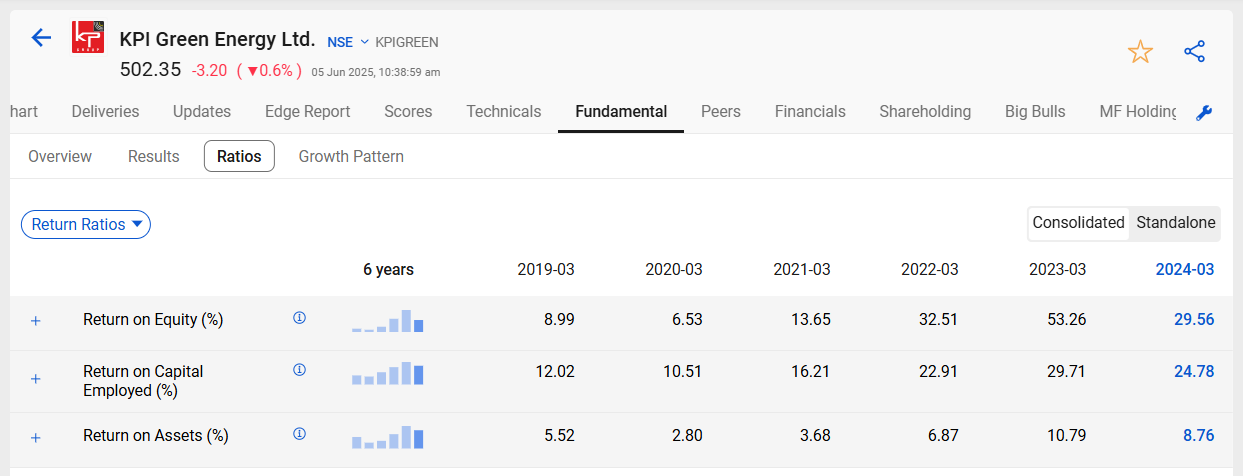Open the Shareholding tab
Image resolution: width=1243 pixels, height=476 pixels.
pos(925,112)
